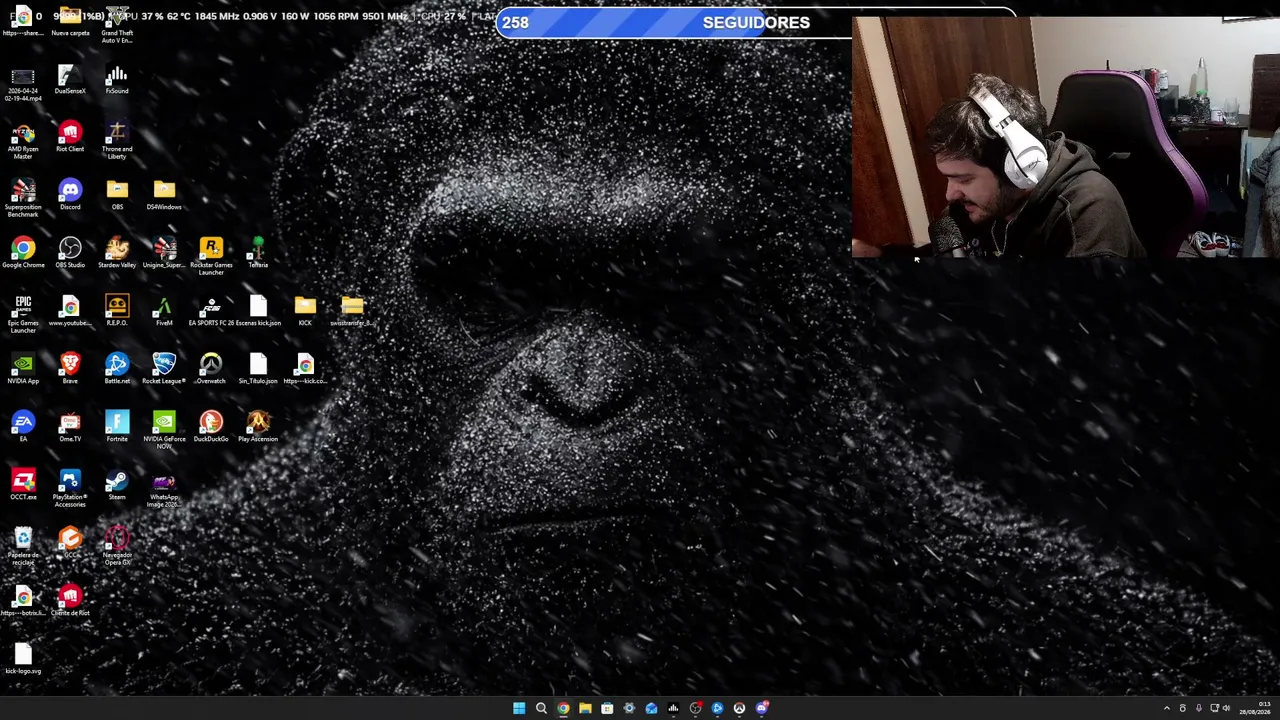The width and height of the screenshot is (1280, 720).
Task: Click the streamer webcam overlay
Action: pos(1066,137)
